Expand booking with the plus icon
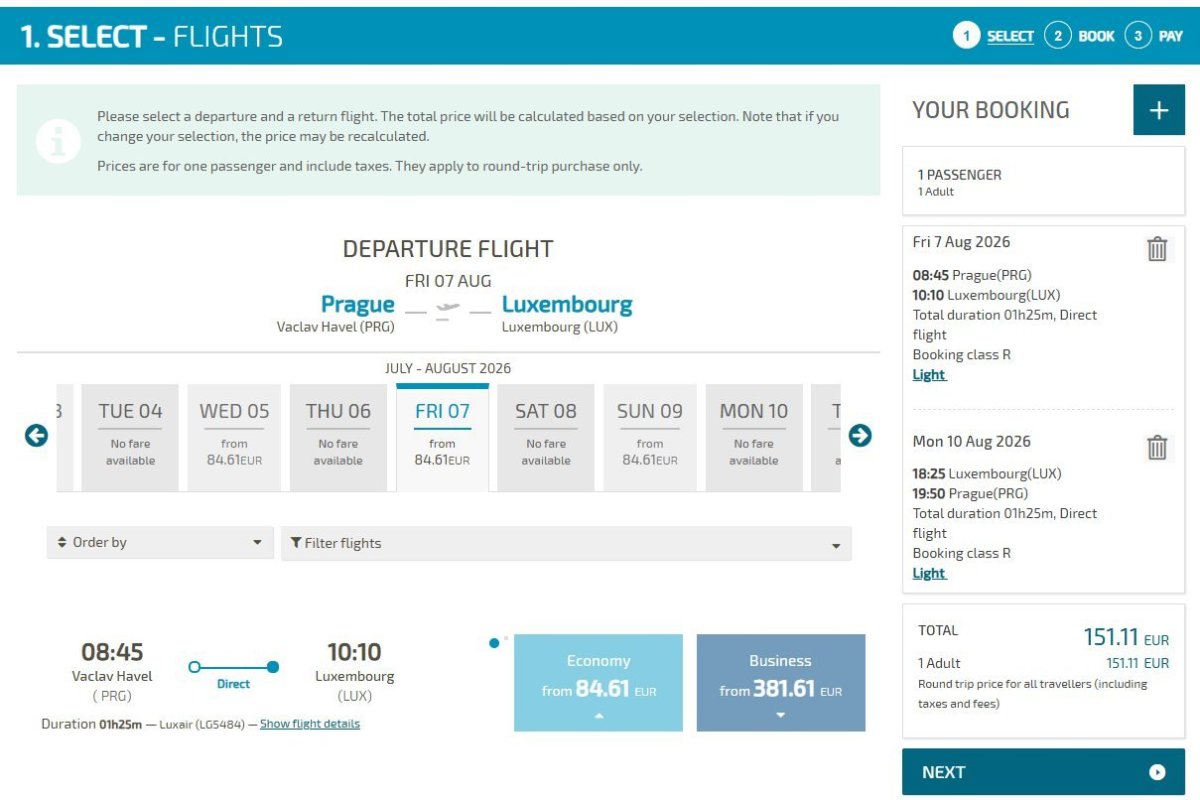 1158,110
